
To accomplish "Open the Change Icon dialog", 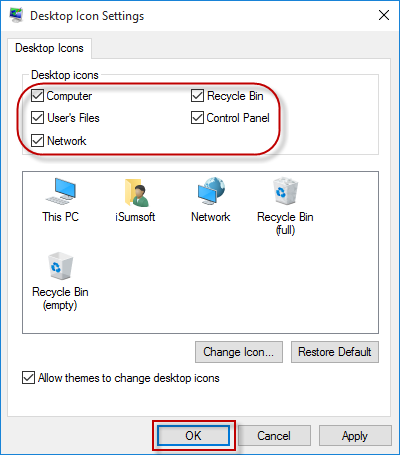I will [x=239, y=352].
